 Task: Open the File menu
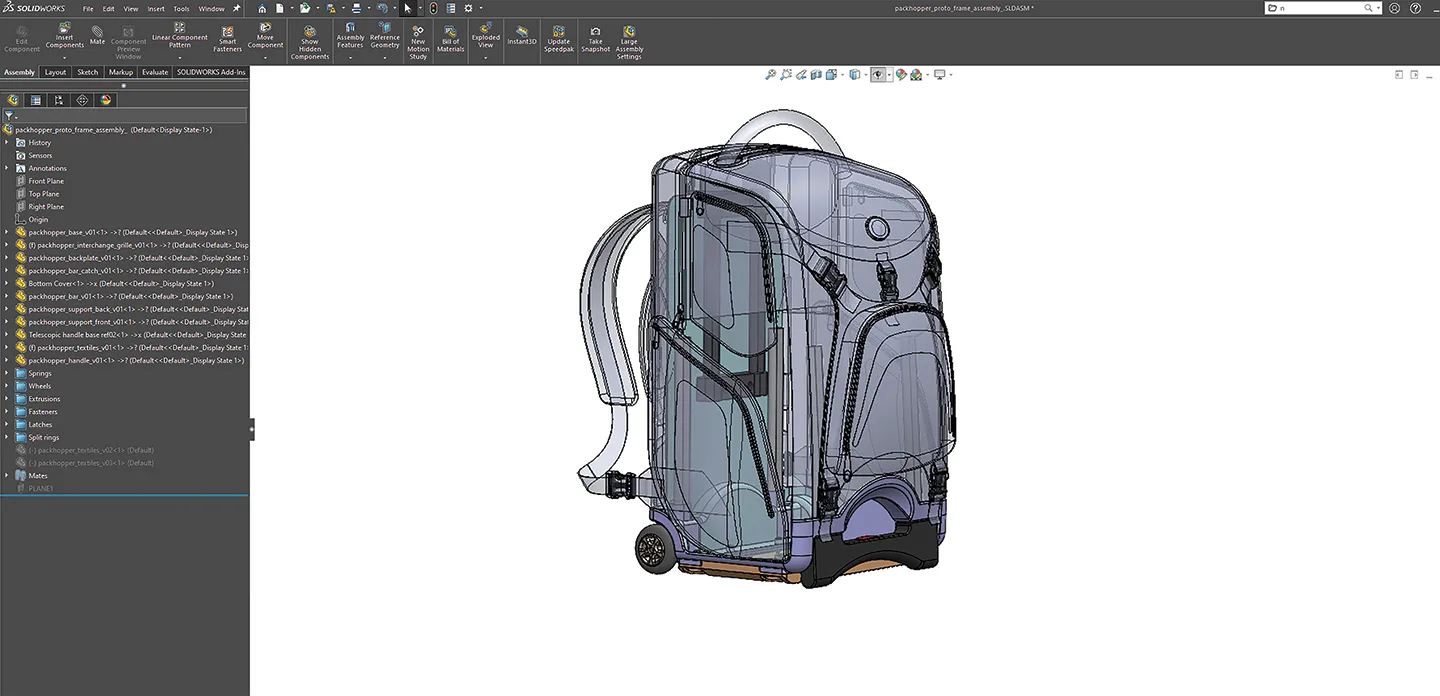88,8
